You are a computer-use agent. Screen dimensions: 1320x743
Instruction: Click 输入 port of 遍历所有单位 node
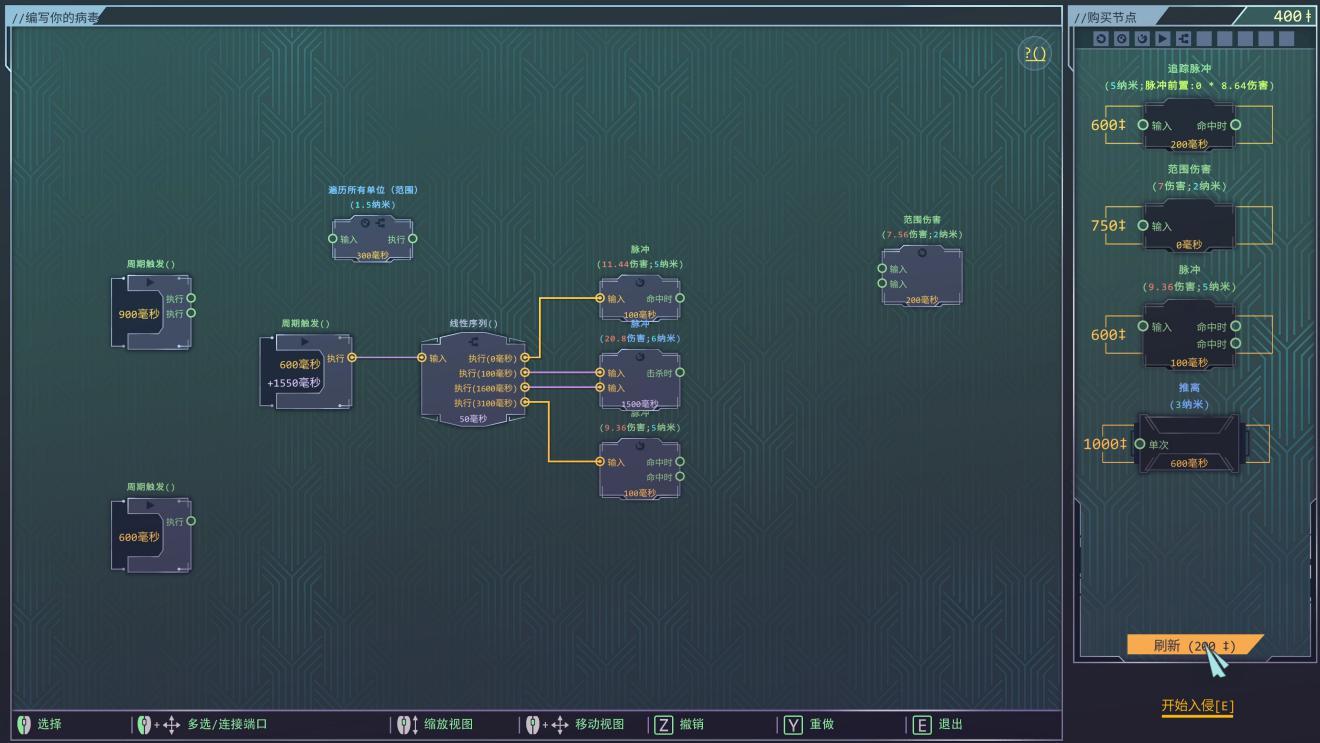coord(333,239)
